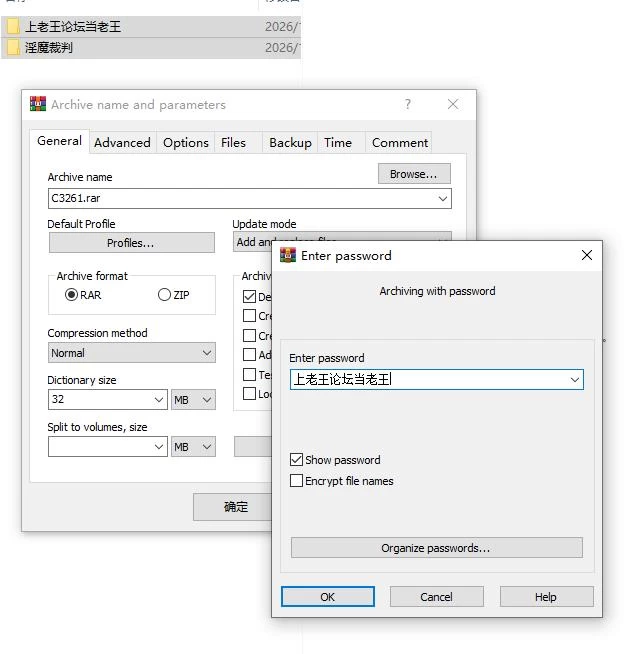
Task: Close the Enter password dialog
Action: (x=587, y=255)
